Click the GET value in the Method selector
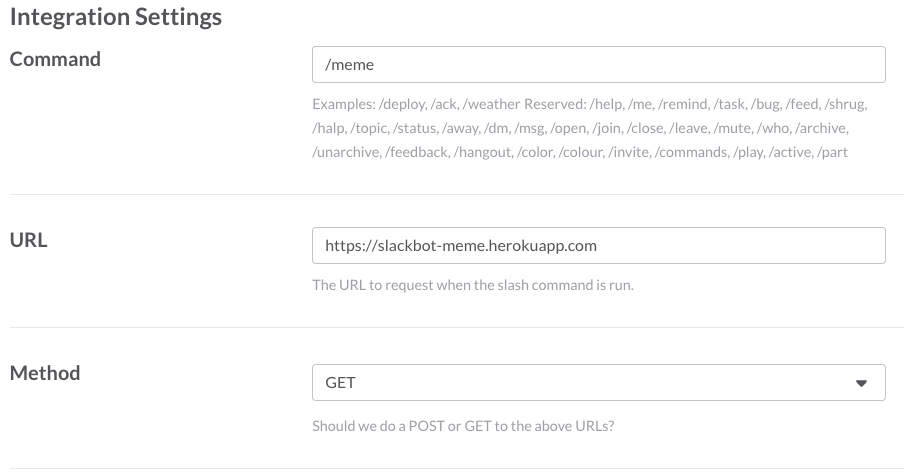 (341, 383)
